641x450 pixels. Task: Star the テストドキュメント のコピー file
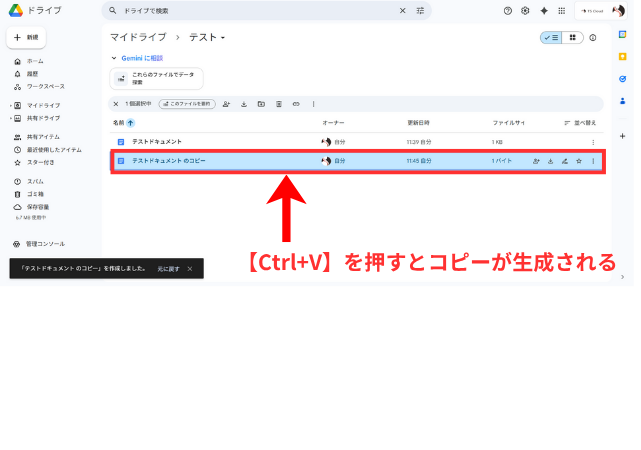(x=578, y=161)
